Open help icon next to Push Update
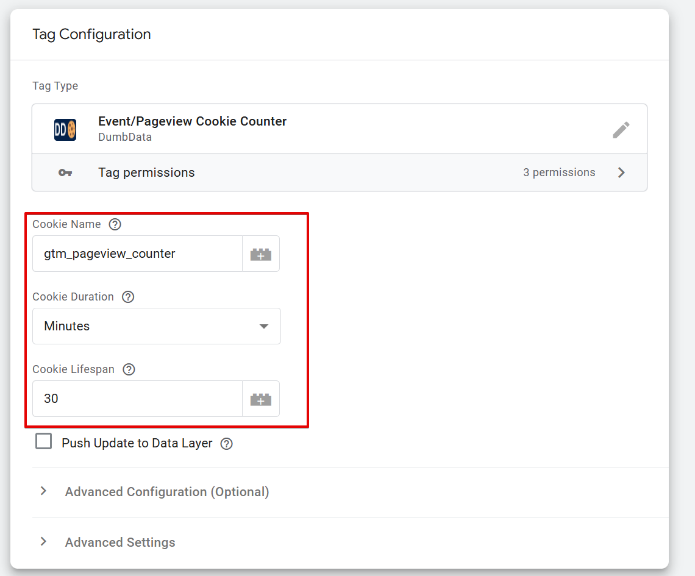Viewport: 695px width, 576px height. (226, 444)
